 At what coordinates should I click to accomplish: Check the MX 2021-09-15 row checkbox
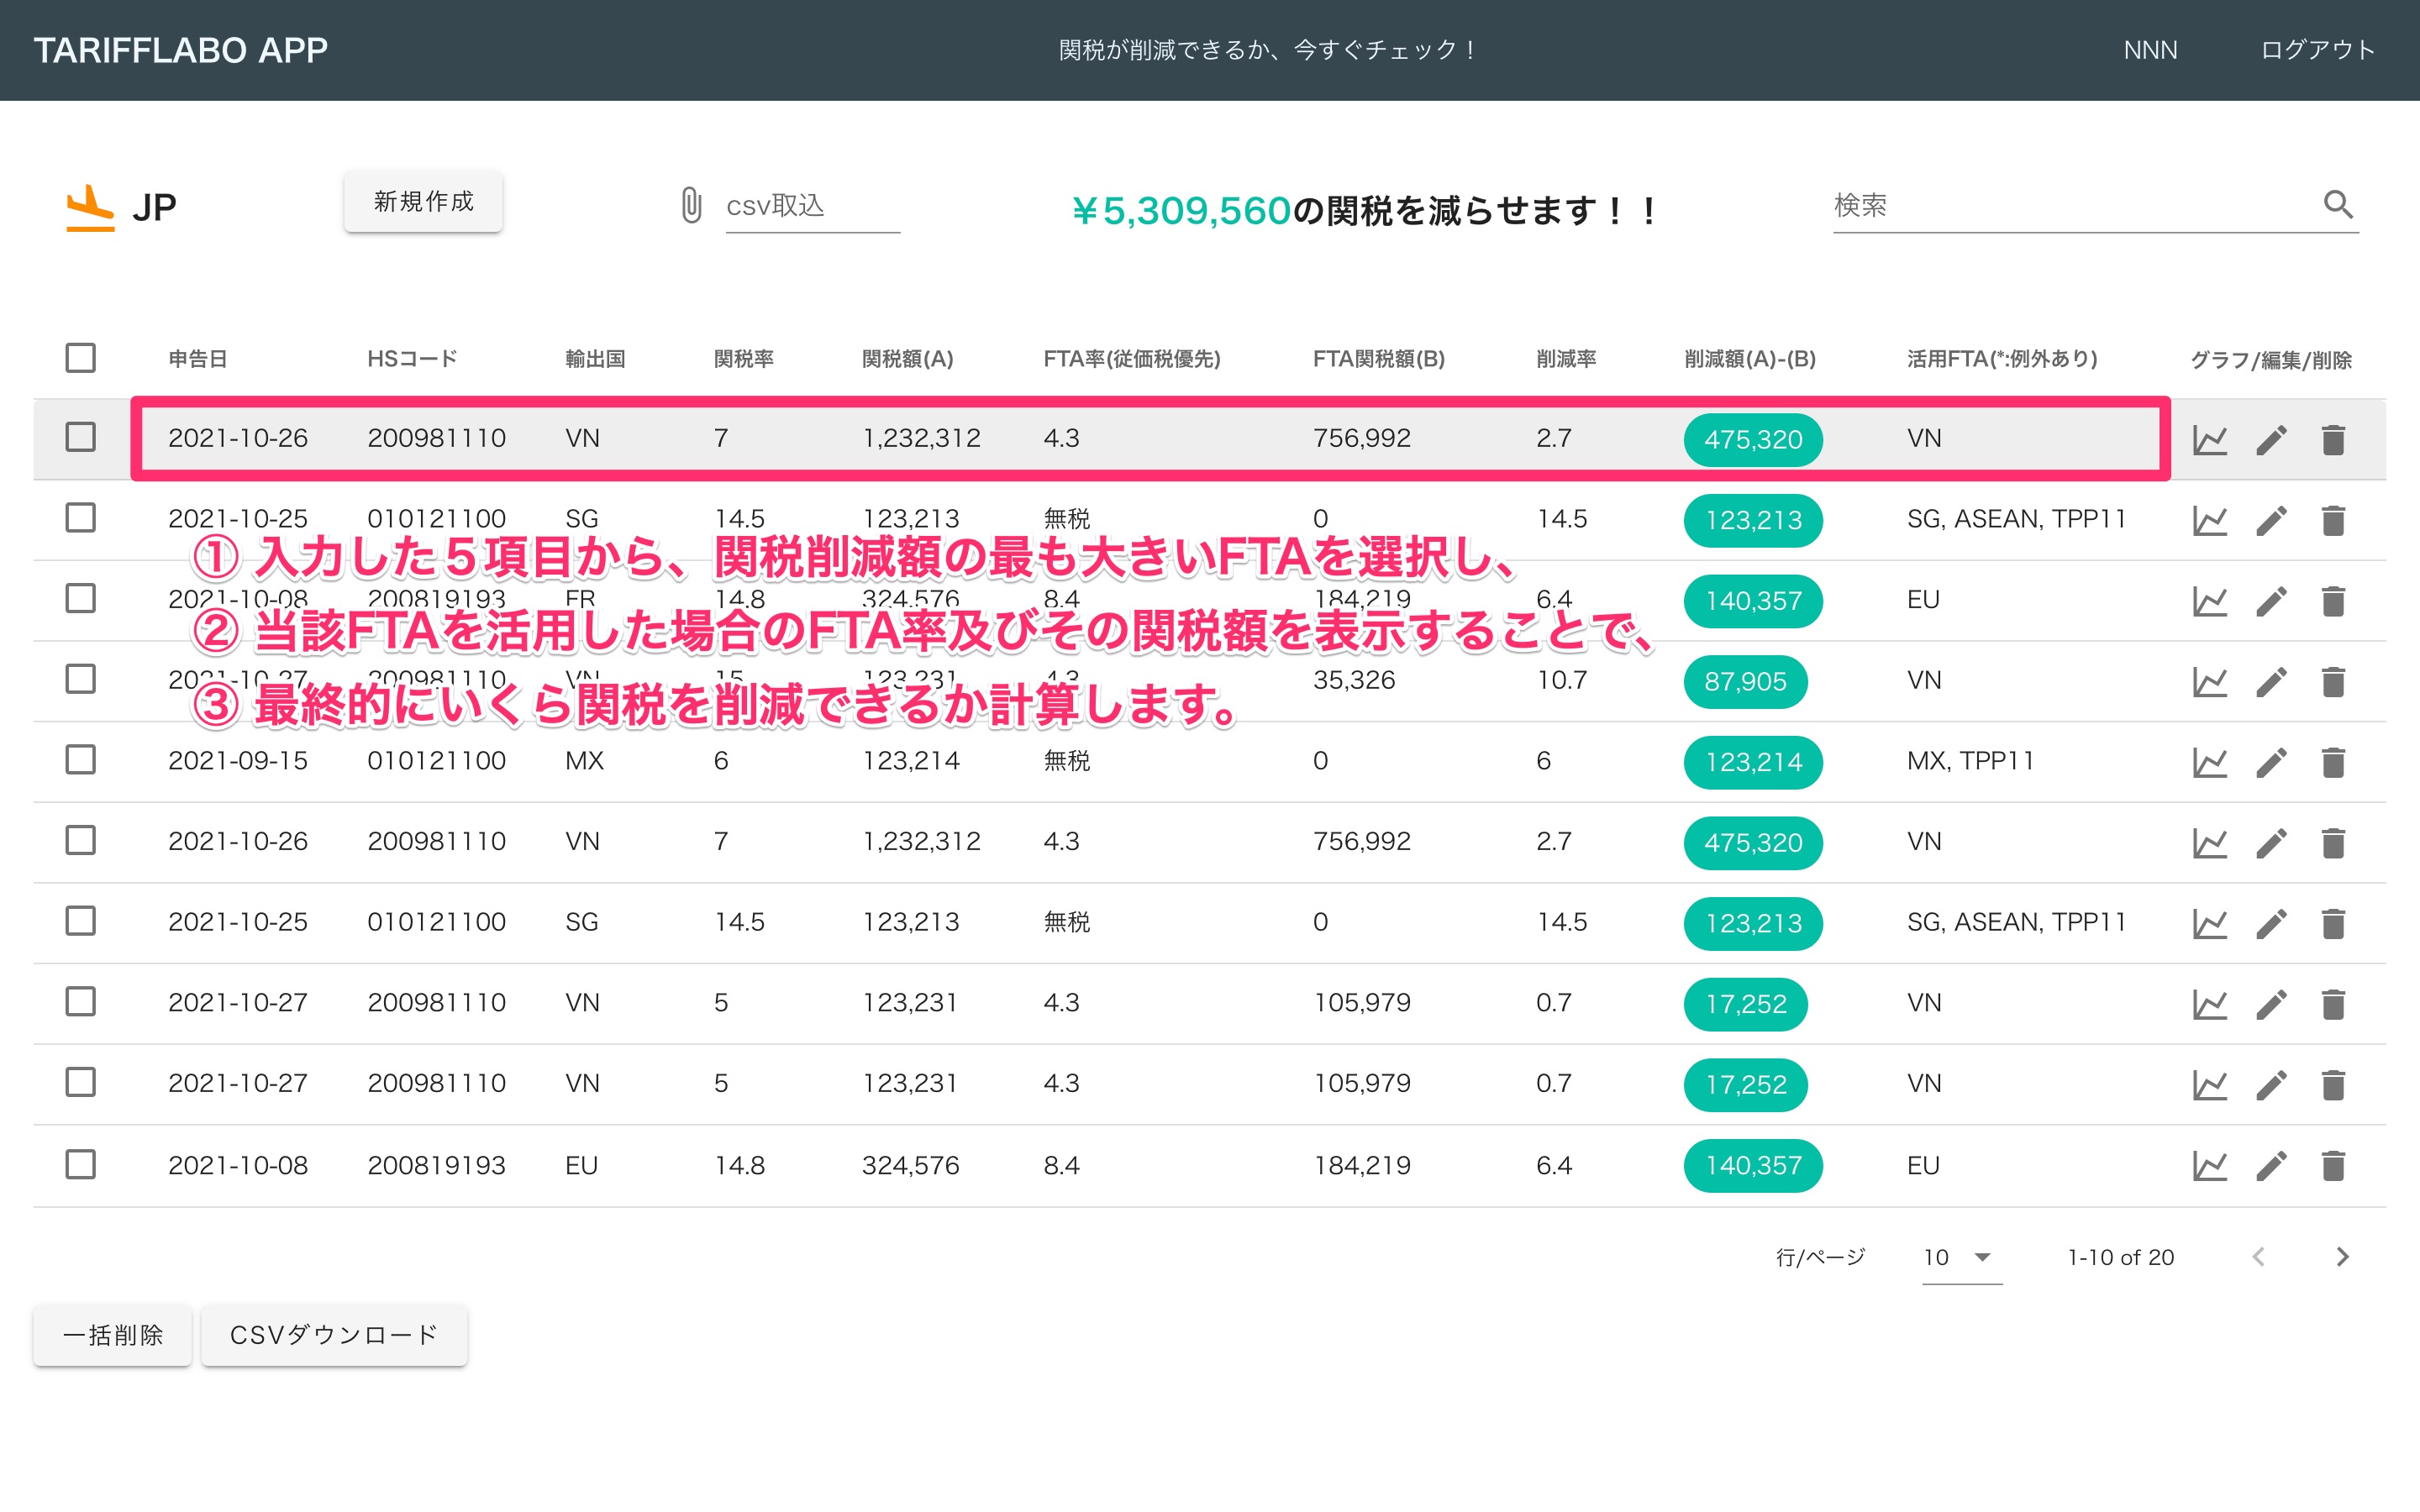[81, 760]
